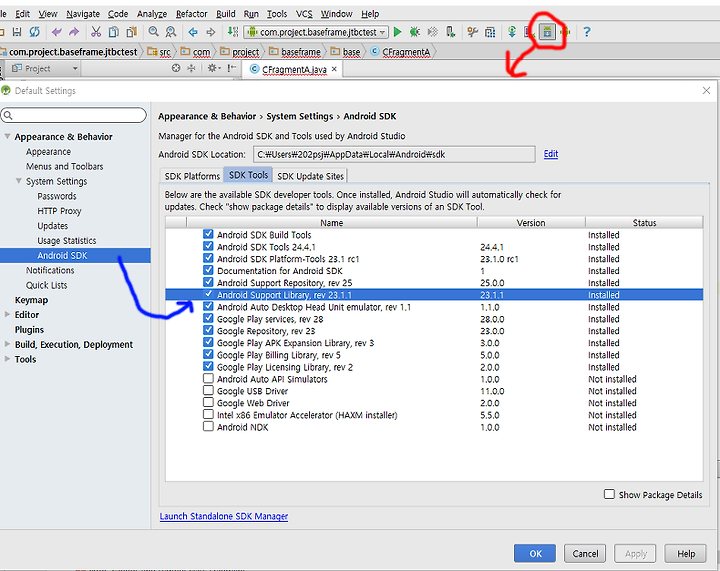
Task: Uncheck Android SDK Build Tools checkbox
Action: 208,234
